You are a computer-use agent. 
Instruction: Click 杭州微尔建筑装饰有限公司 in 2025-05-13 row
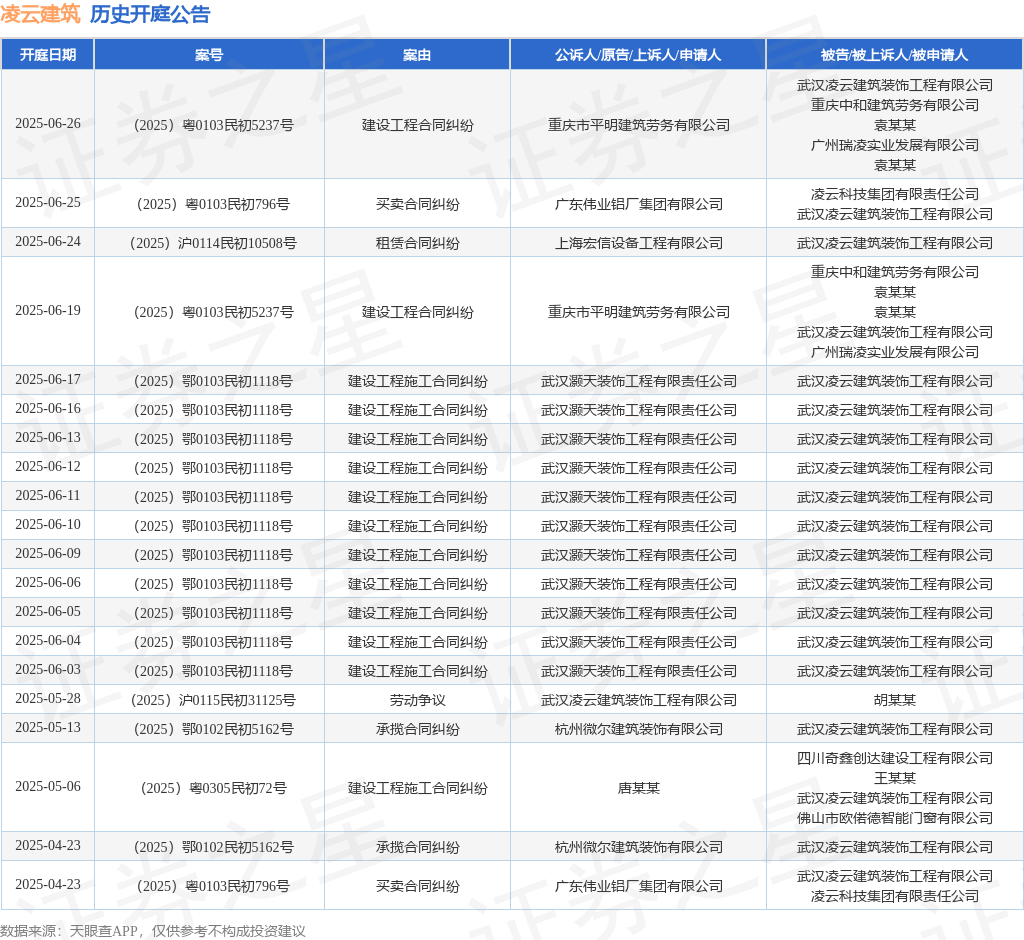tap(639, 729)
